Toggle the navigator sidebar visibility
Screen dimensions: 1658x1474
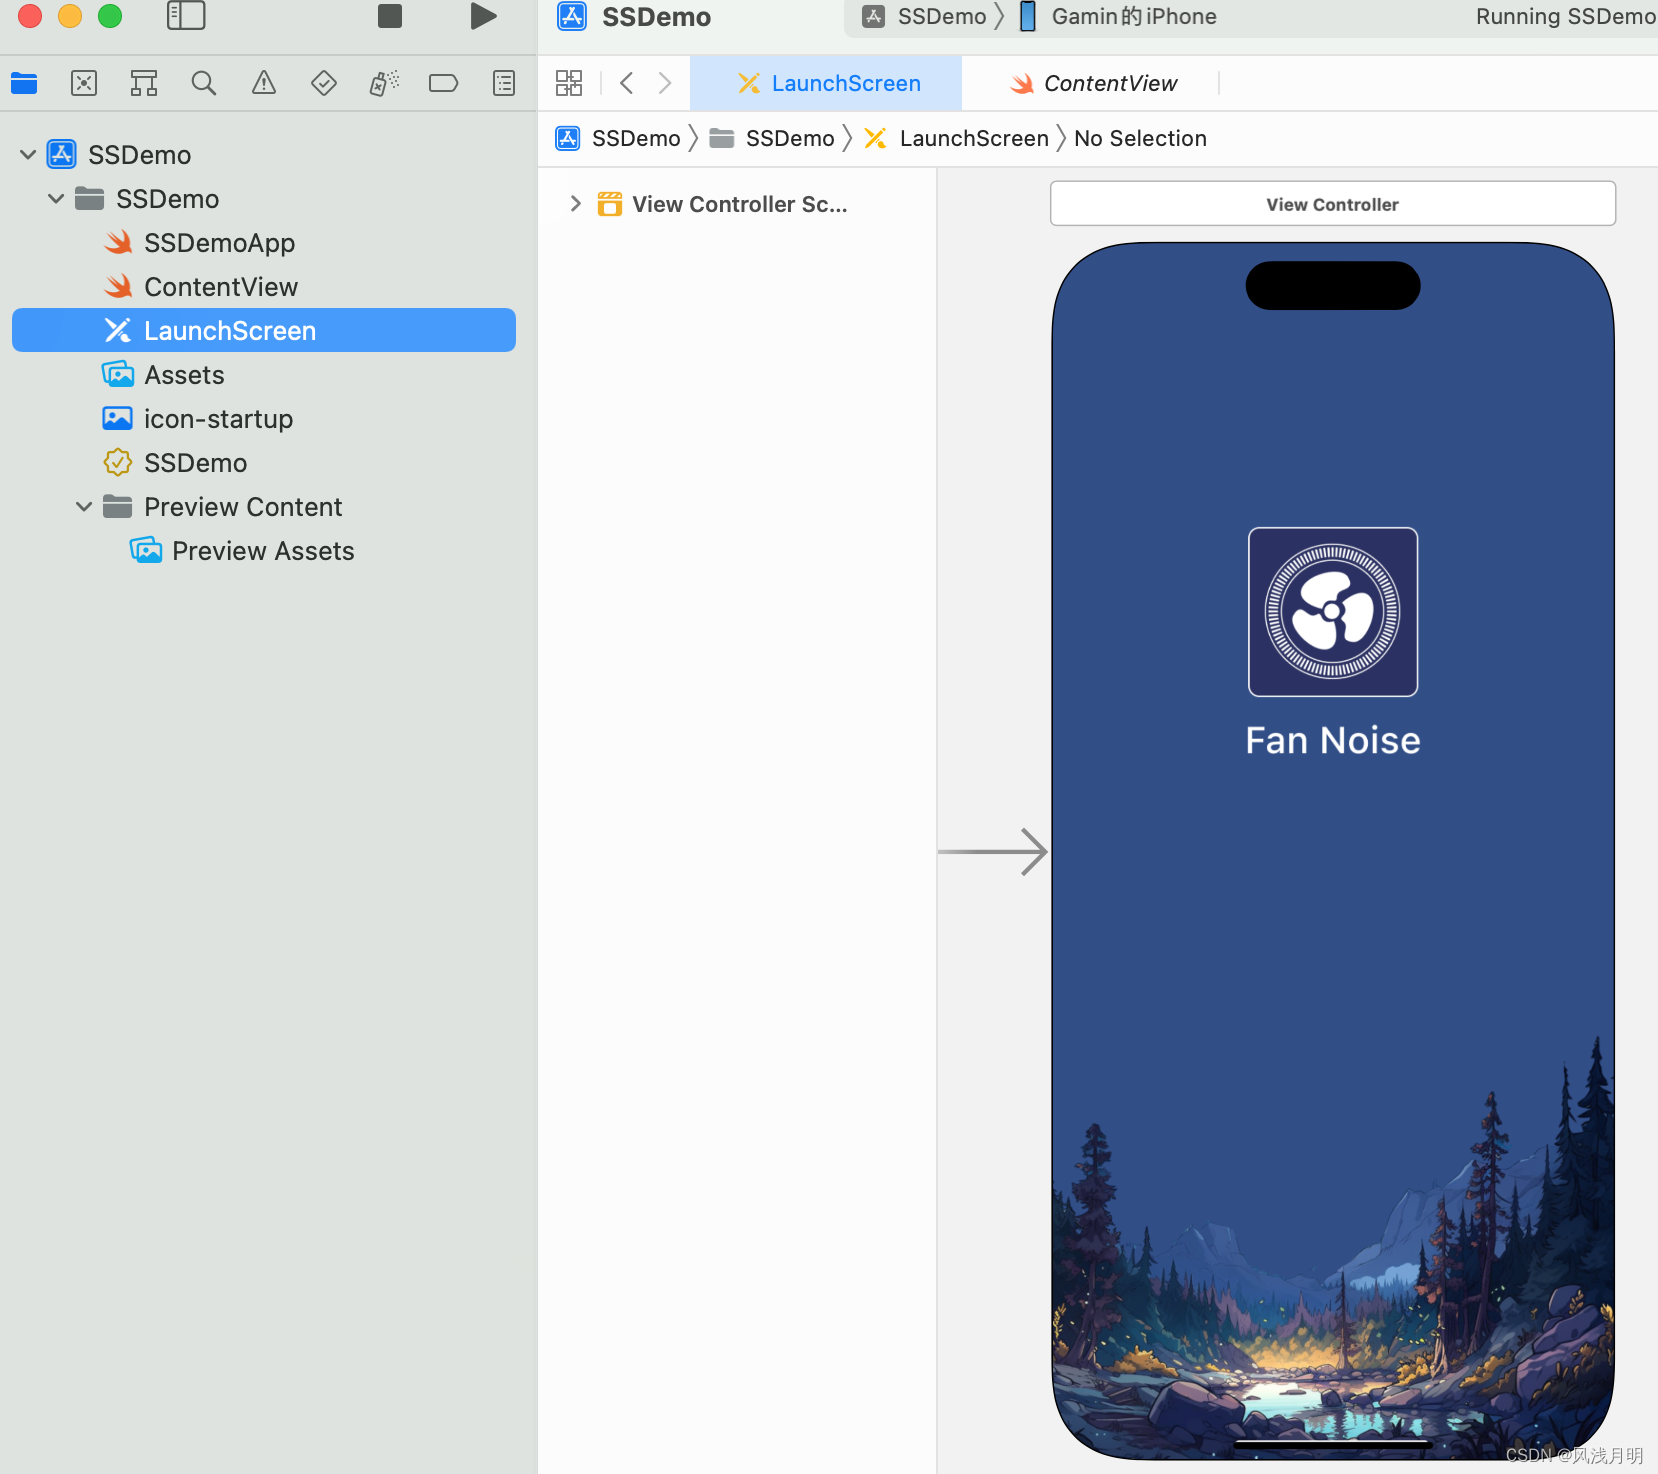[186, 16]
